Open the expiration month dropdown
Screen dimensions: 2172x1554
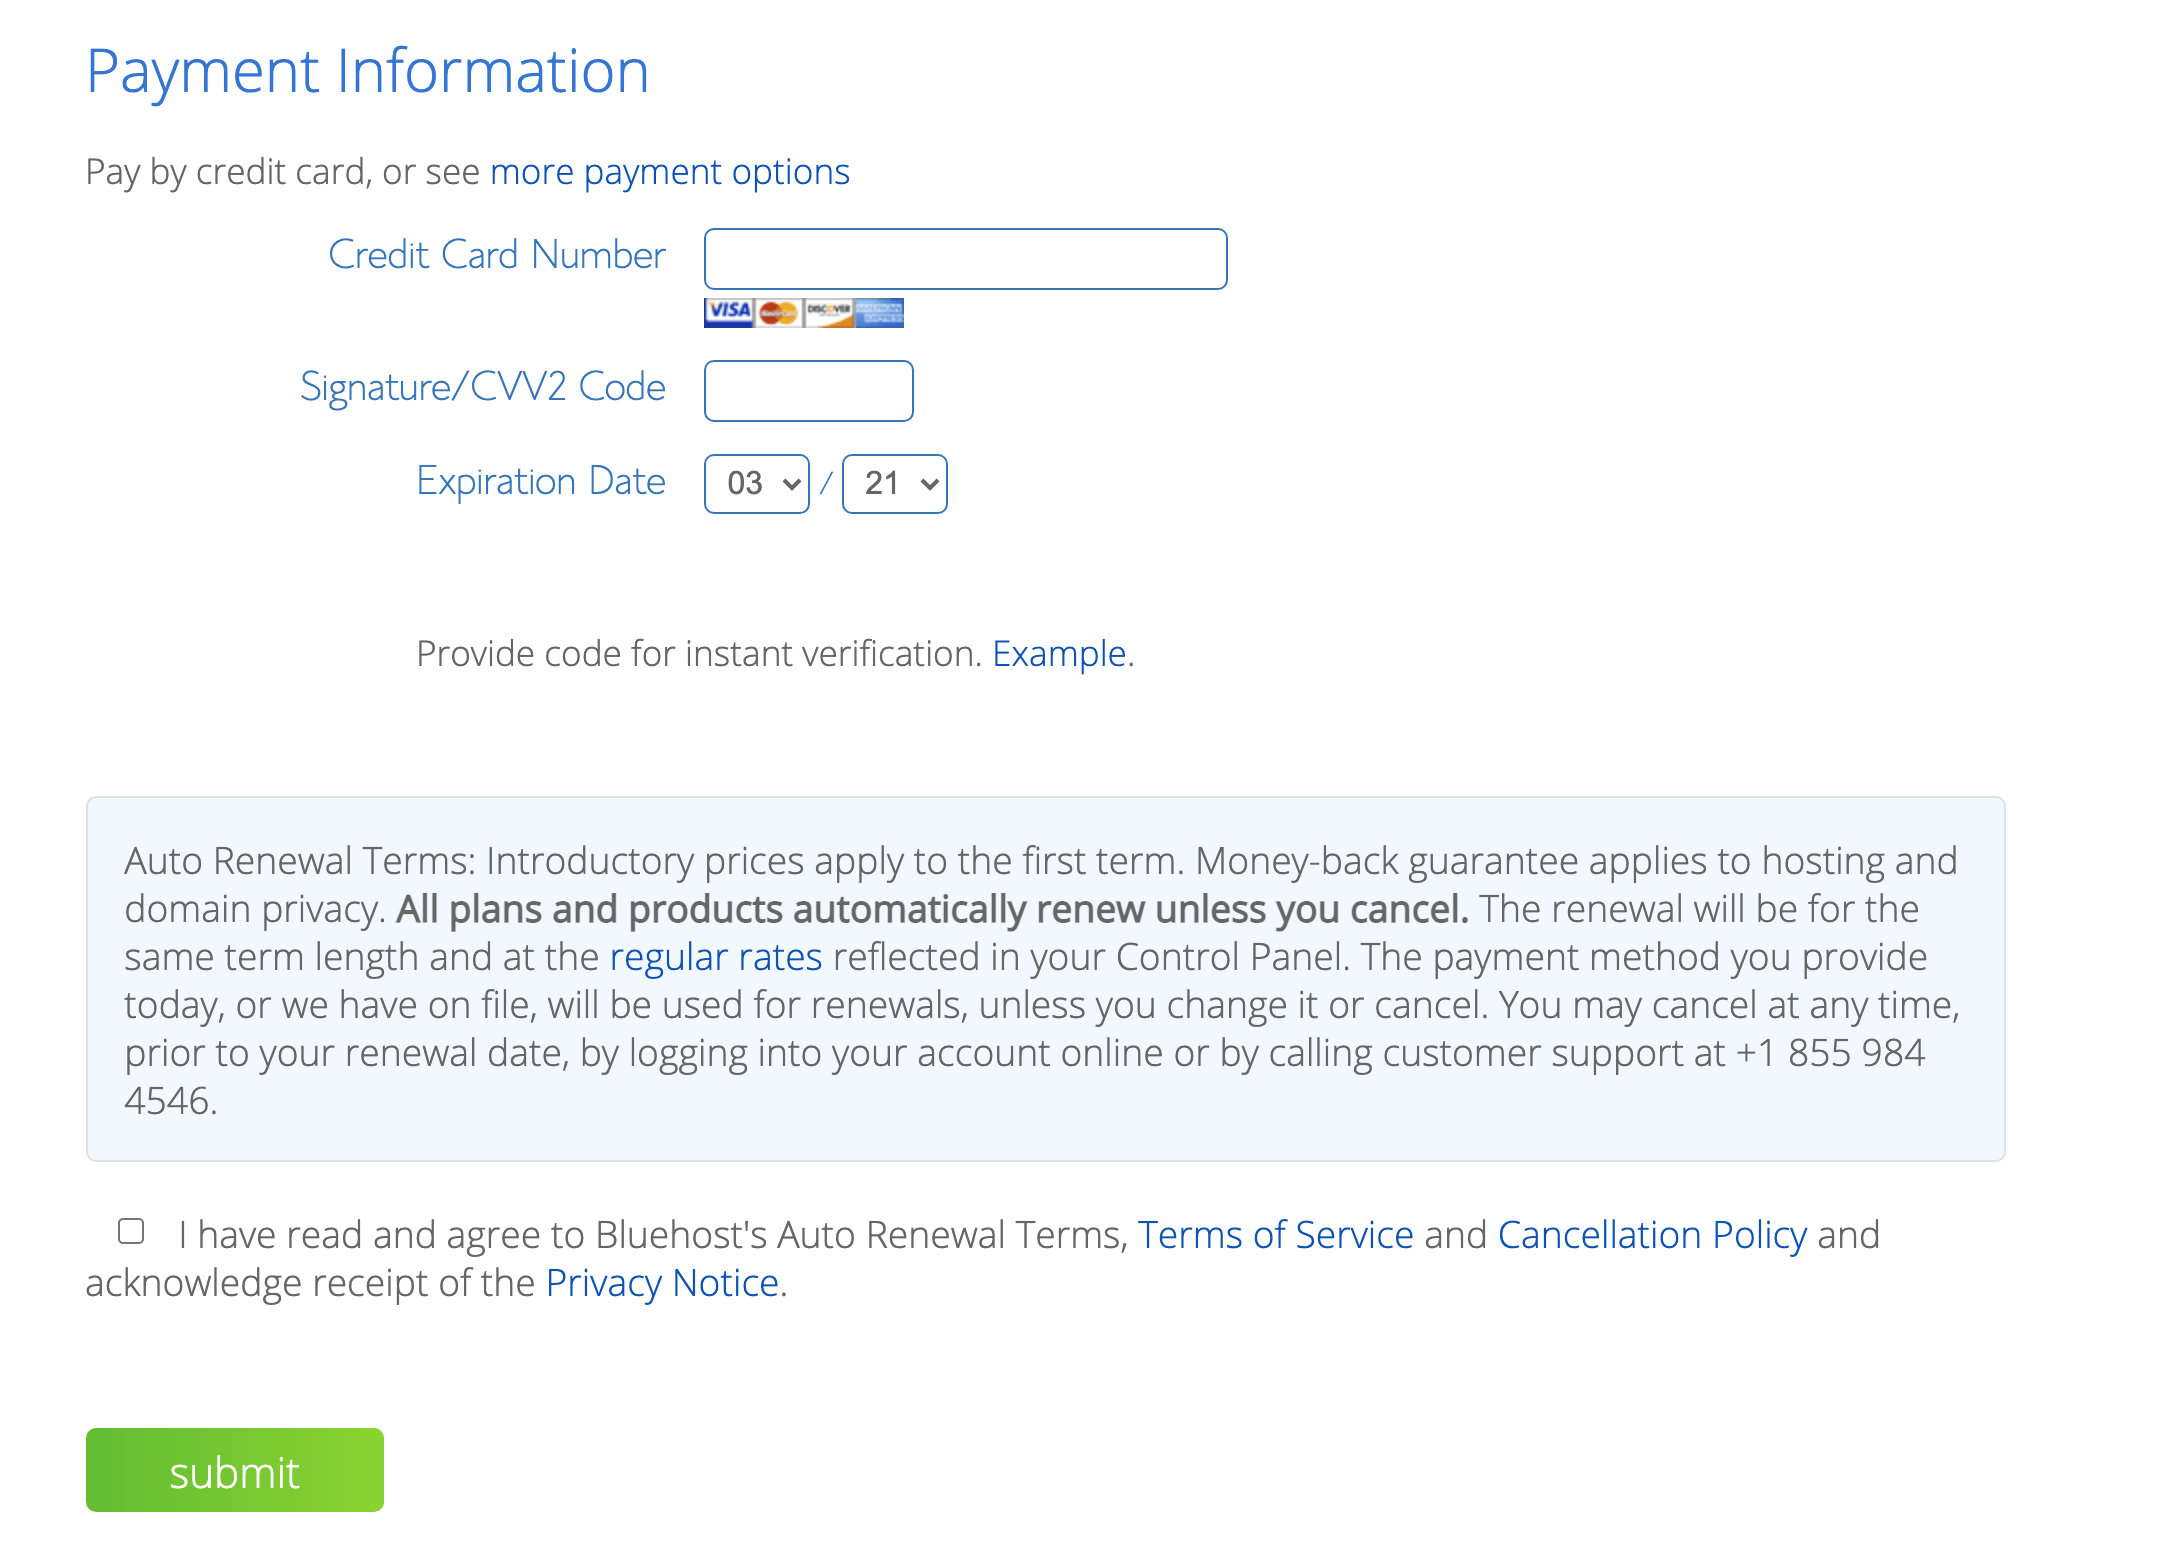pyautogui.click(x=757, y=484)
